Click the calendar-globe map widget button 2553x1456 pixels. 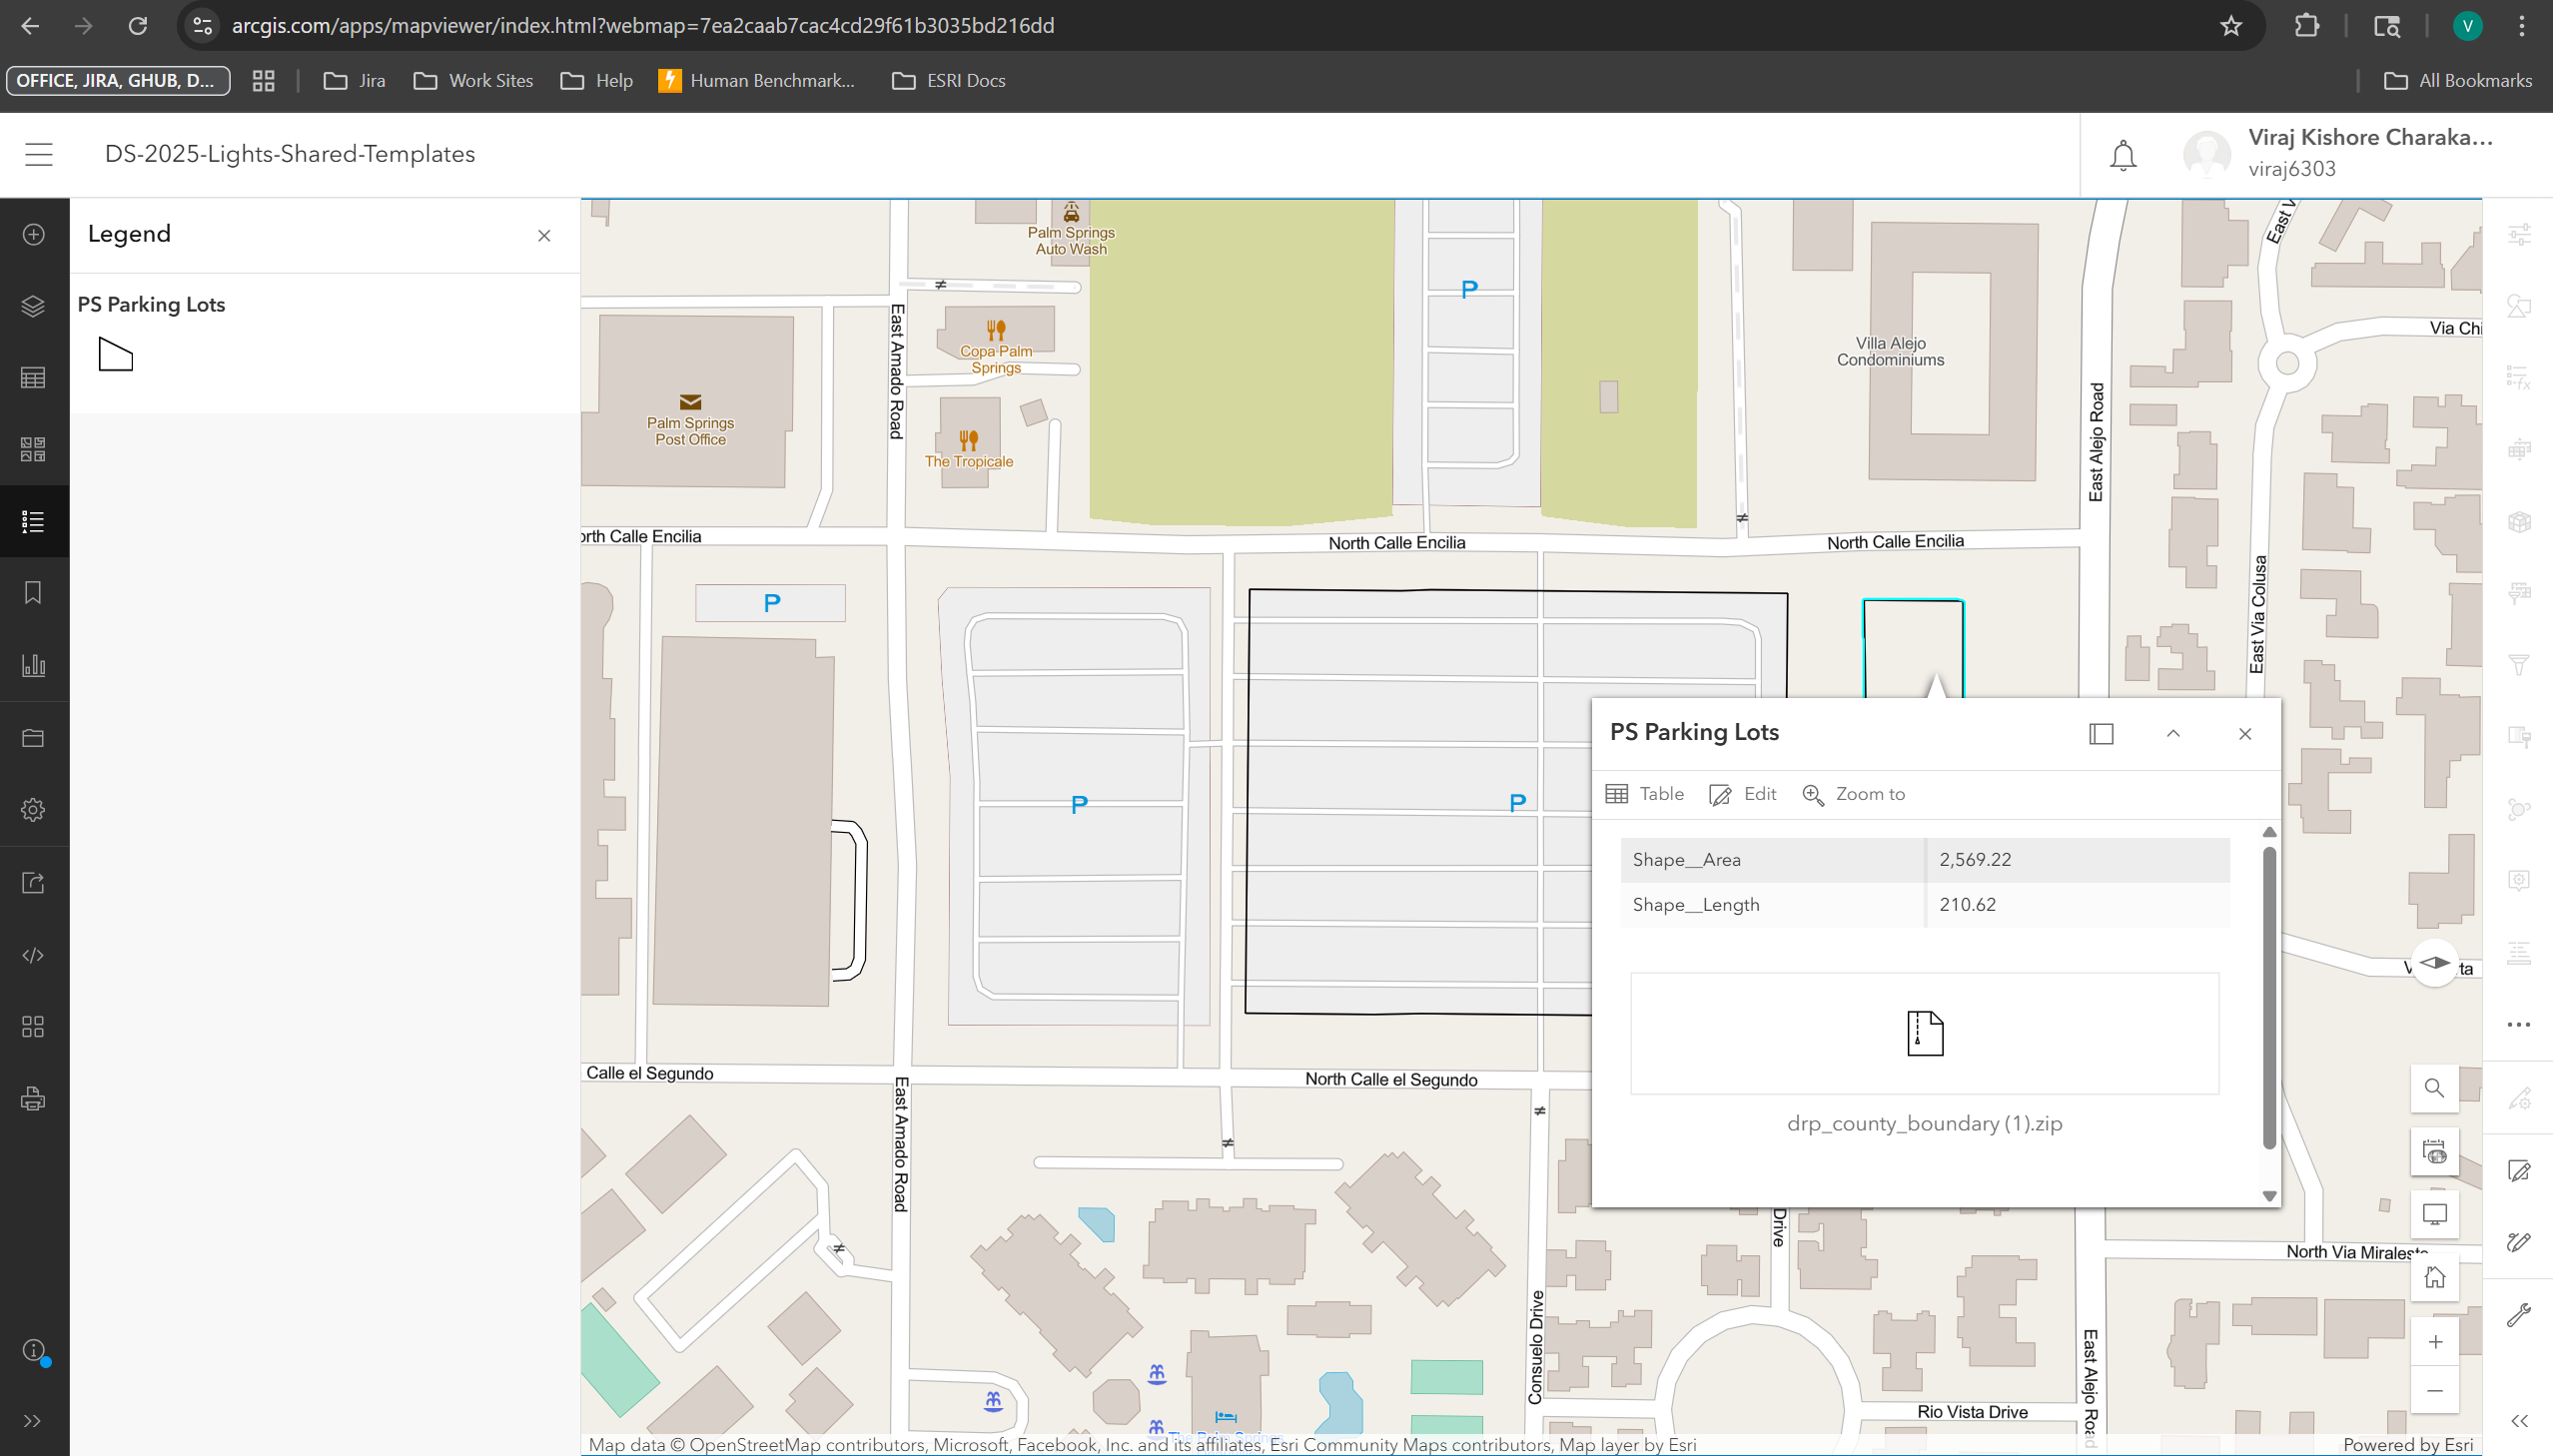(x=2435, y=1152)
